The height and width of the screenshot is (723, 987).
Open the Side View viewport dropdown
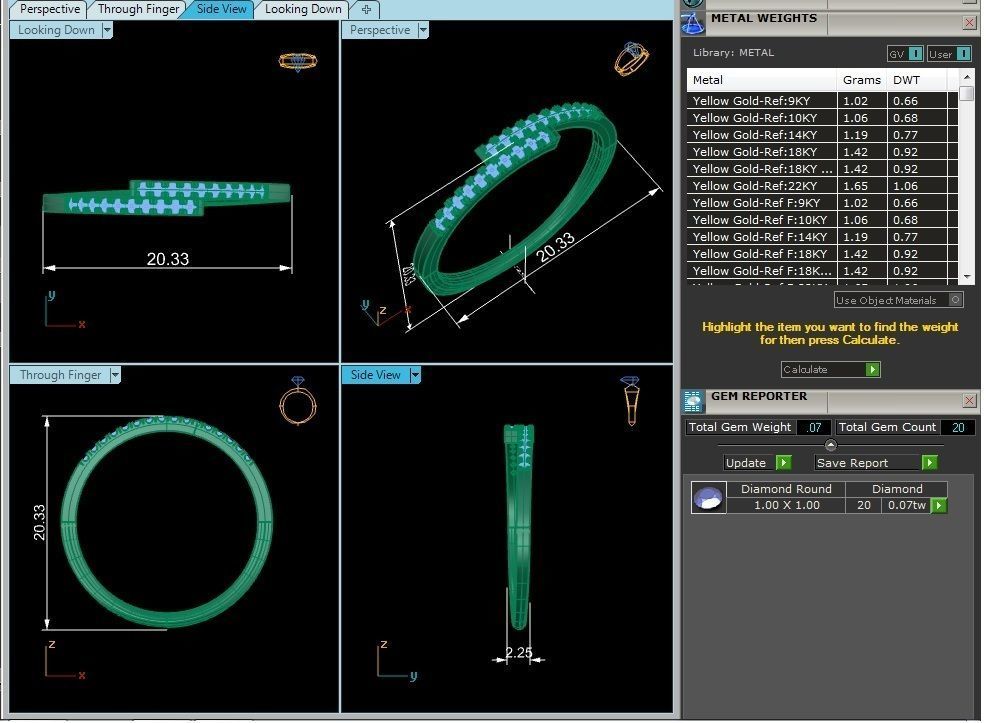click(414, 375)
